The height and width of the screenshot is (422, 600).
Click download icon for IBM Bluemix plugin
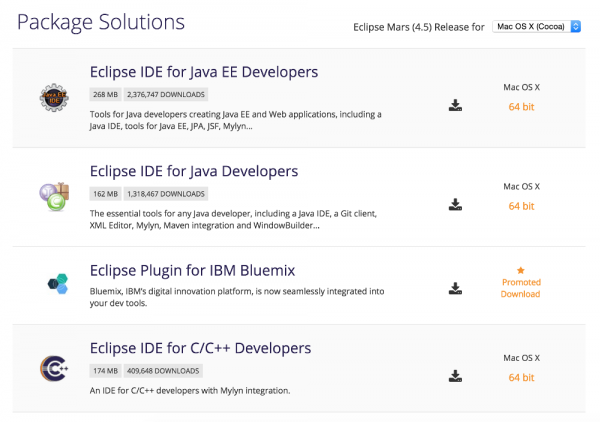(455, 288)
